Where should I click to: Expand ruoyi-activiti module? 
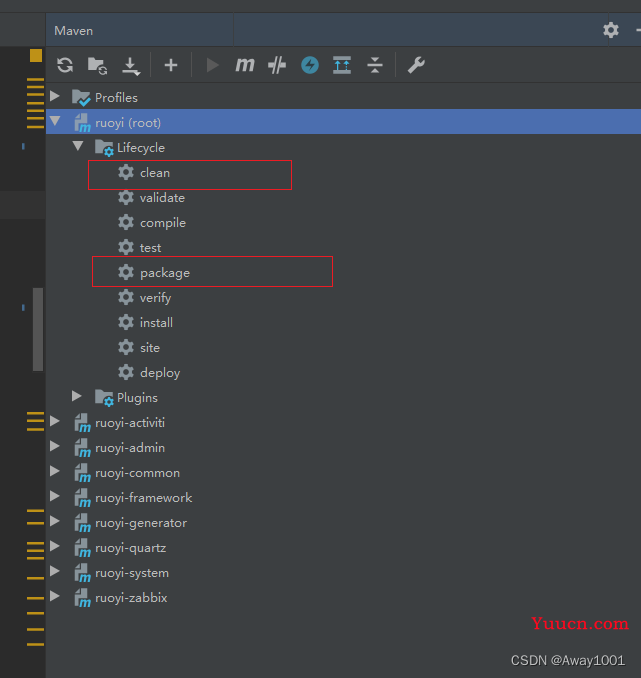(54, 421)
